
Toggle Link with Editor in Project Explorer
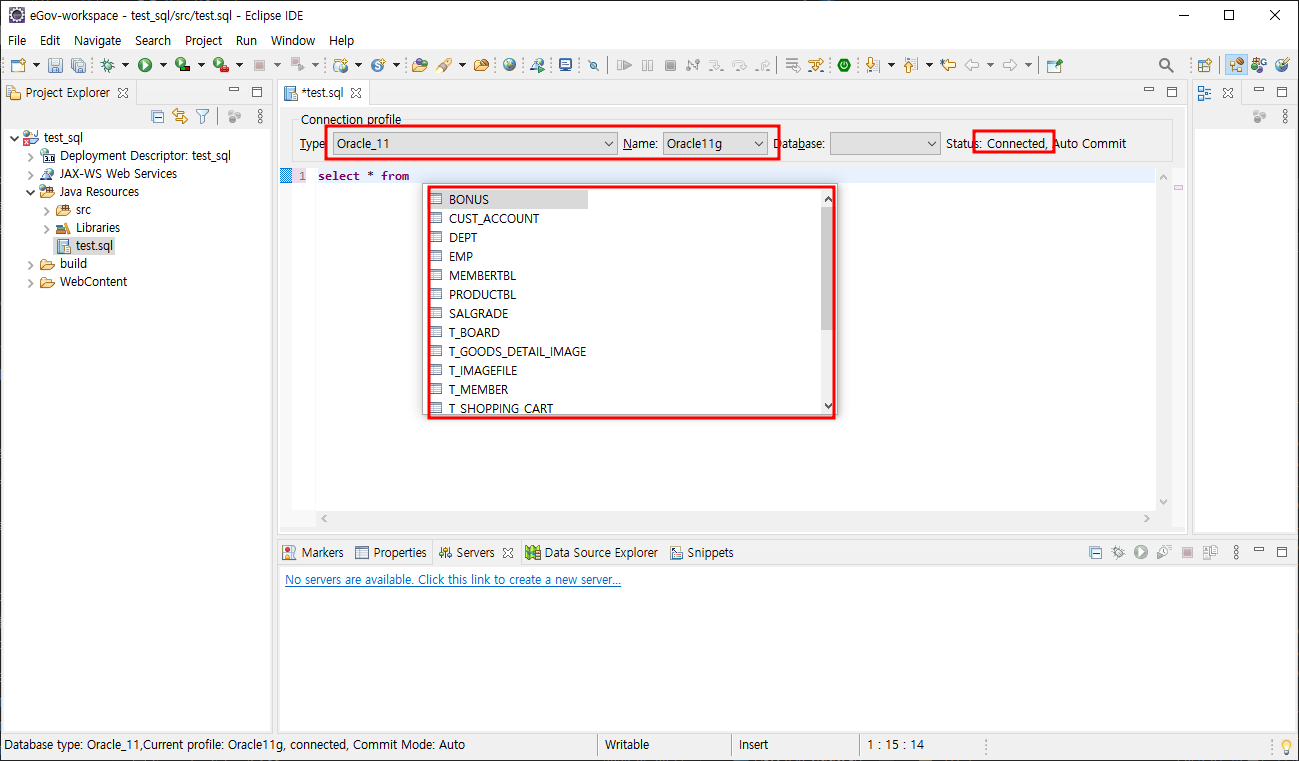180,116
